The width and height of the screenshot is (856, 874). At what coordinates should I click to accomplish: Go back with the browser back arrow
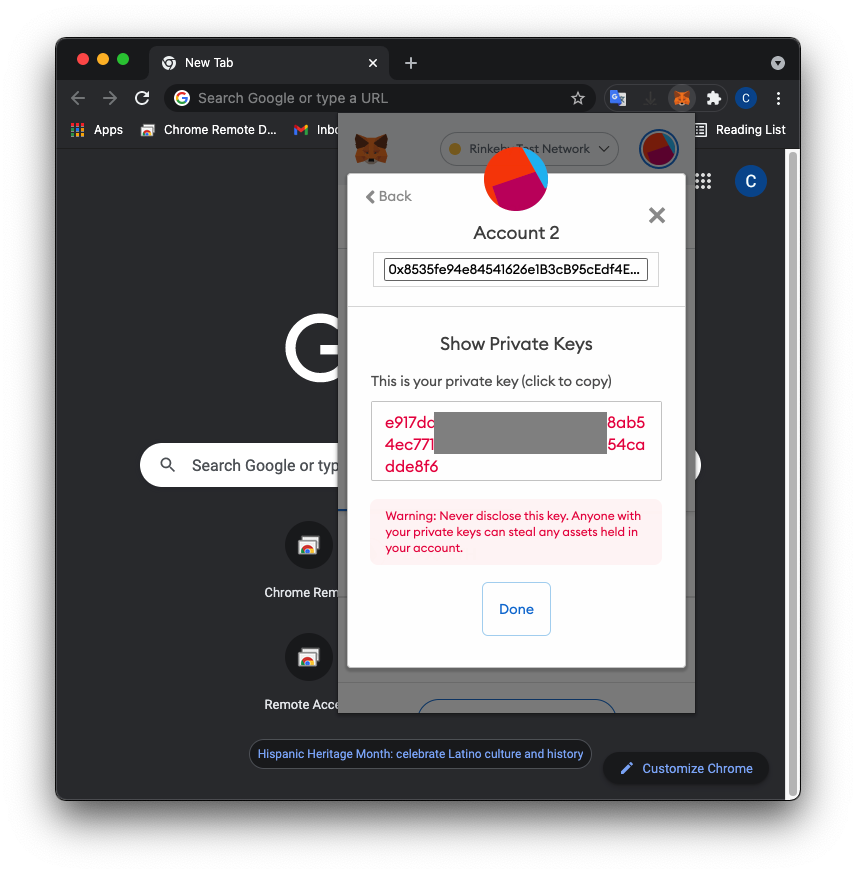pos(78,99)
